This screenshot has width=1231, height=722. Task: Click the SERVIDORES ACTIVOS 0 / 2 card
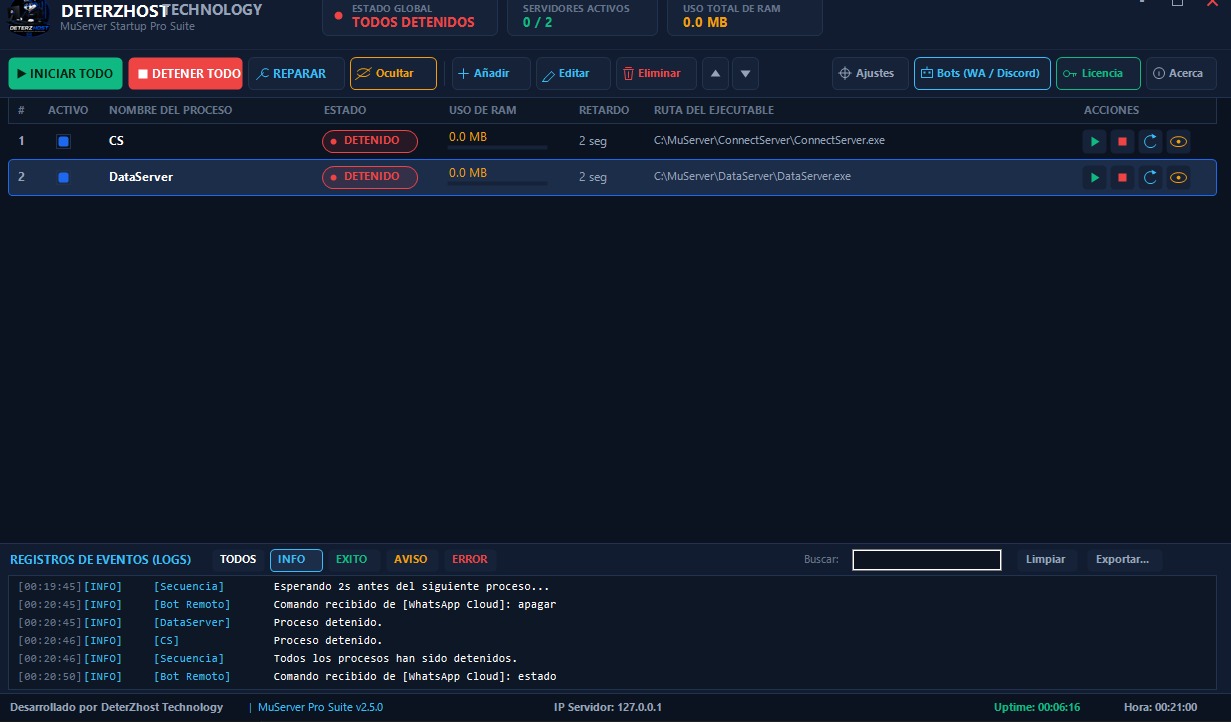point(583,16)
